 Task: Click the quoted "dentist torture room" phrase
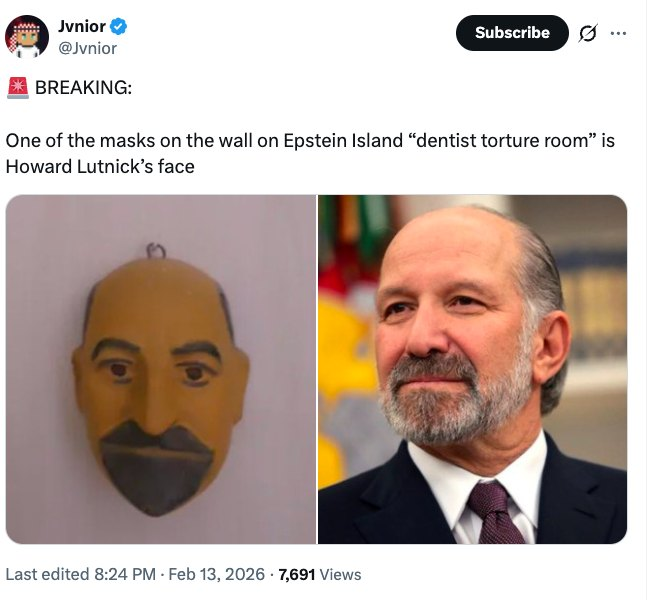click(485, 140)
